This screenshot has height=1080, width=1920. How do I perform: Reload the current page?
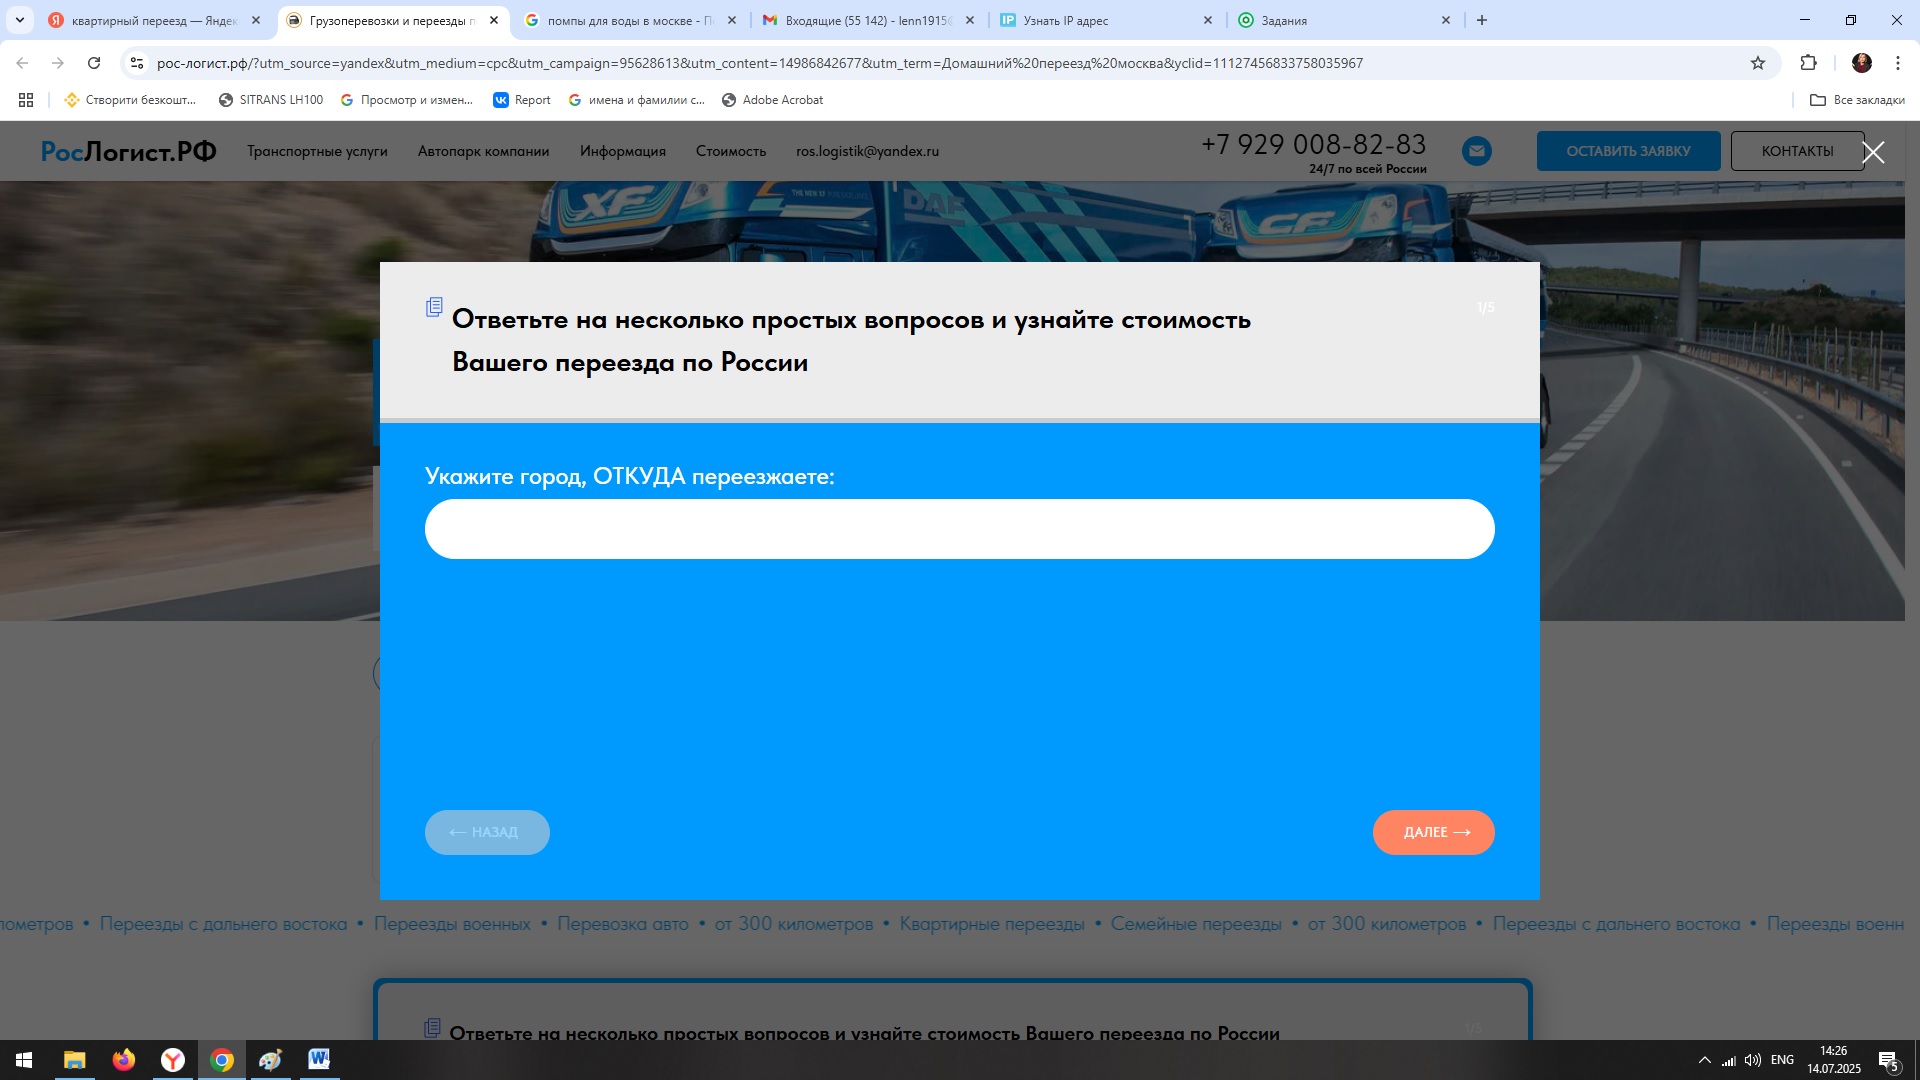tap(94, 63)
